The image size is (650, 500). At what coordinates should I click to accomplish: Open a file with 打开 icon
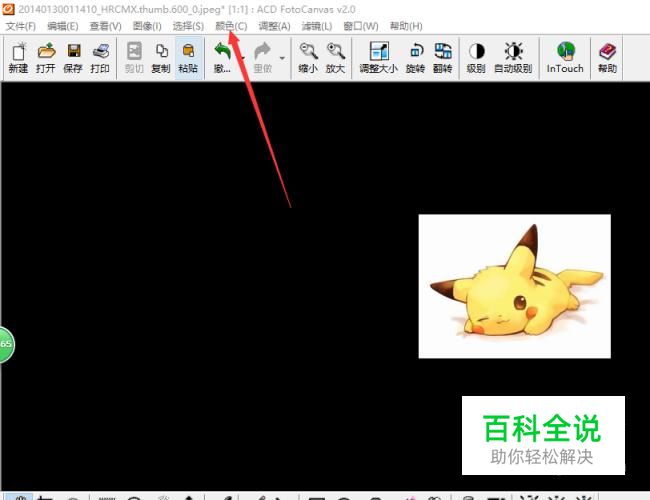click(46, 58)
